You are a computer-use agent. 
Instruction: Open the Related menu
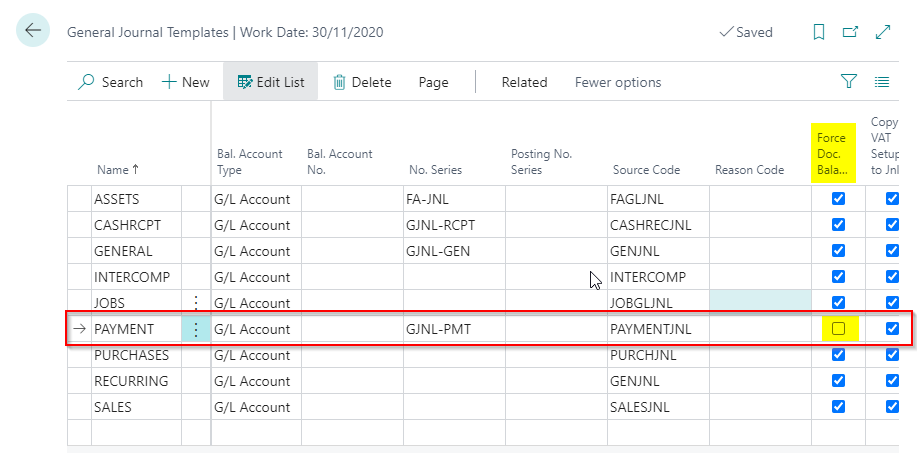[x=524, y=82]
